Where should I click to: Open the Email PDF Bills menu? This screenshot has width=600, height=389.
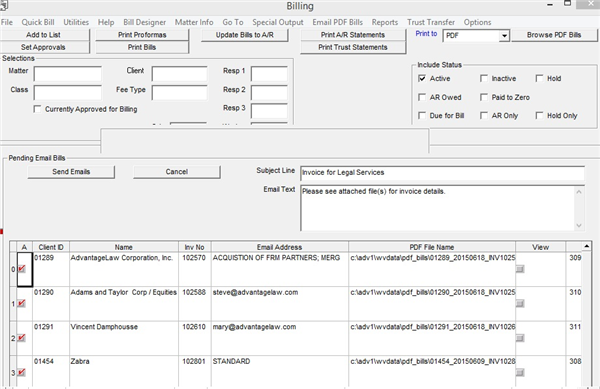click(338, 22)
